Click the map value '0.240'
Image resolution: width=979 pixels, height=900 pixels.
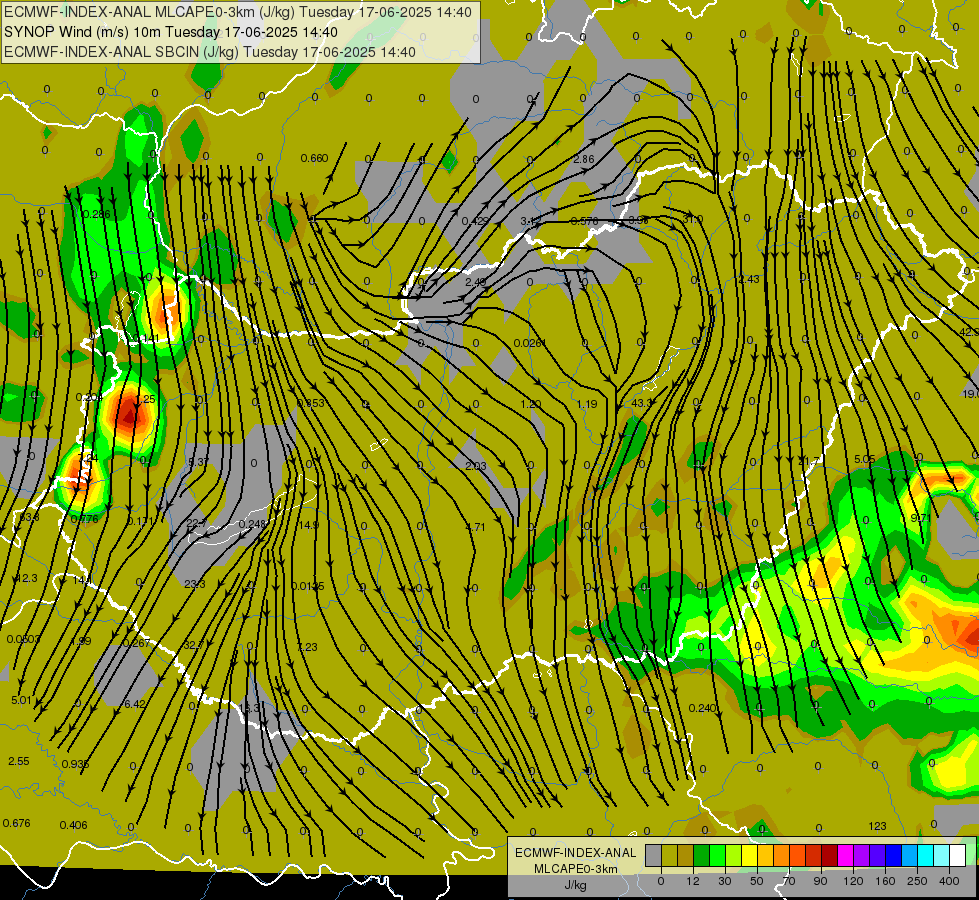(702, 708)
